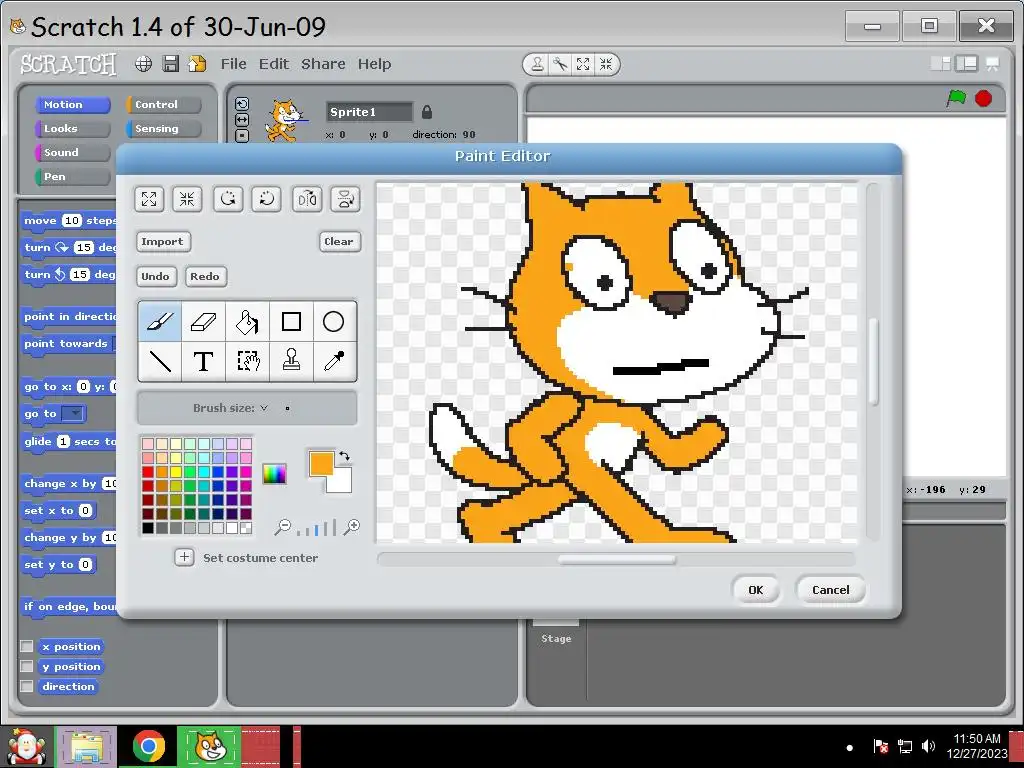Switch to full stage view mode
Screen dimensions: 1024x768
tap(967, 63)
